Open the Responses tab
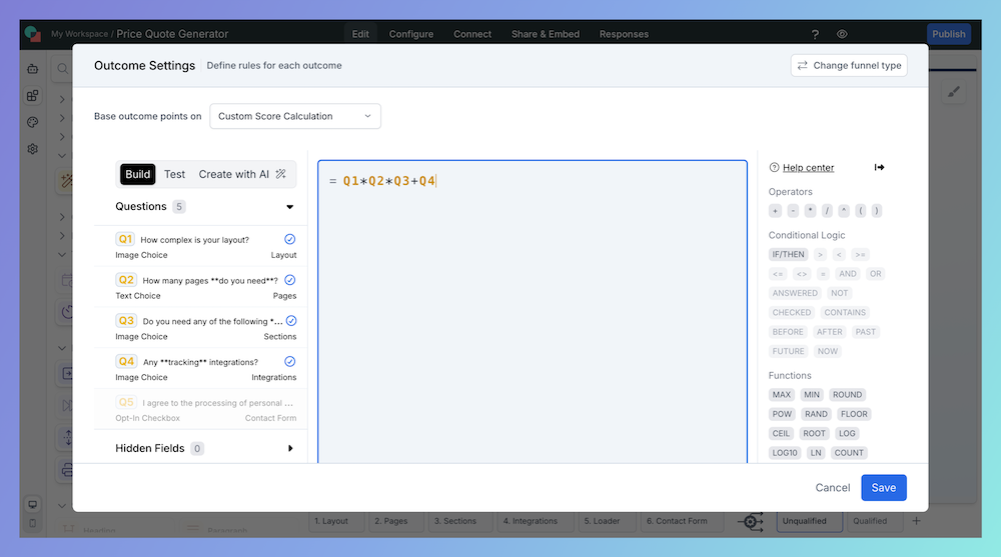 (624, 34)
